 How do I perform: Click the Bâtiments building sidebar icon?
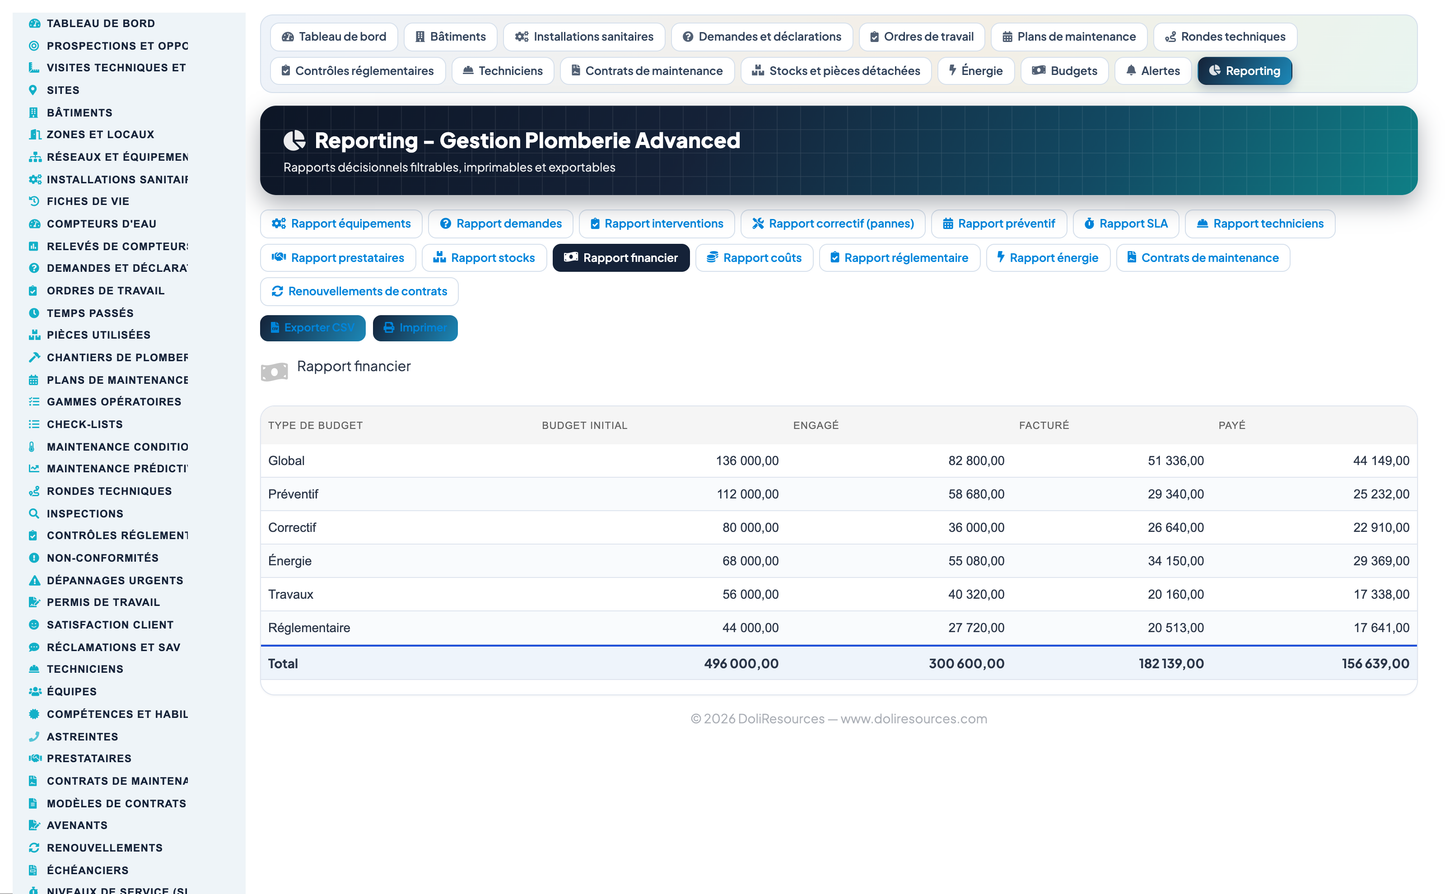[x=34, y=113]
